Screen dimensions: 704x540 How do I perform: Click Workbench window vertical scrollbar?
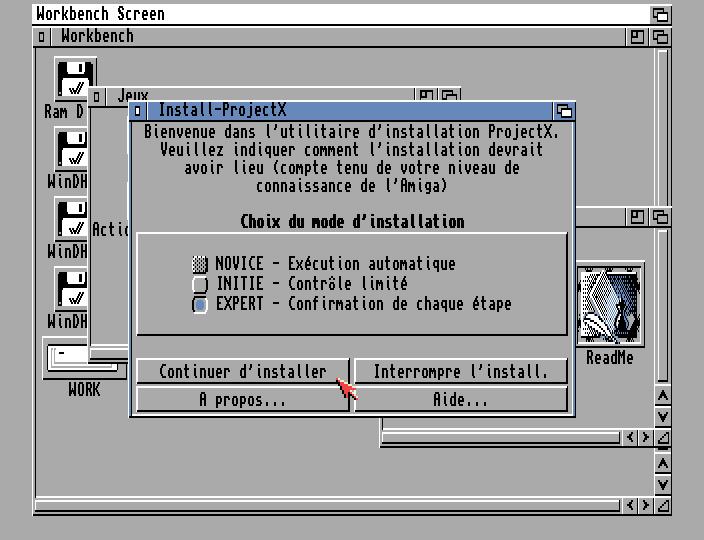pyautogui.click(x=663, y=127)
